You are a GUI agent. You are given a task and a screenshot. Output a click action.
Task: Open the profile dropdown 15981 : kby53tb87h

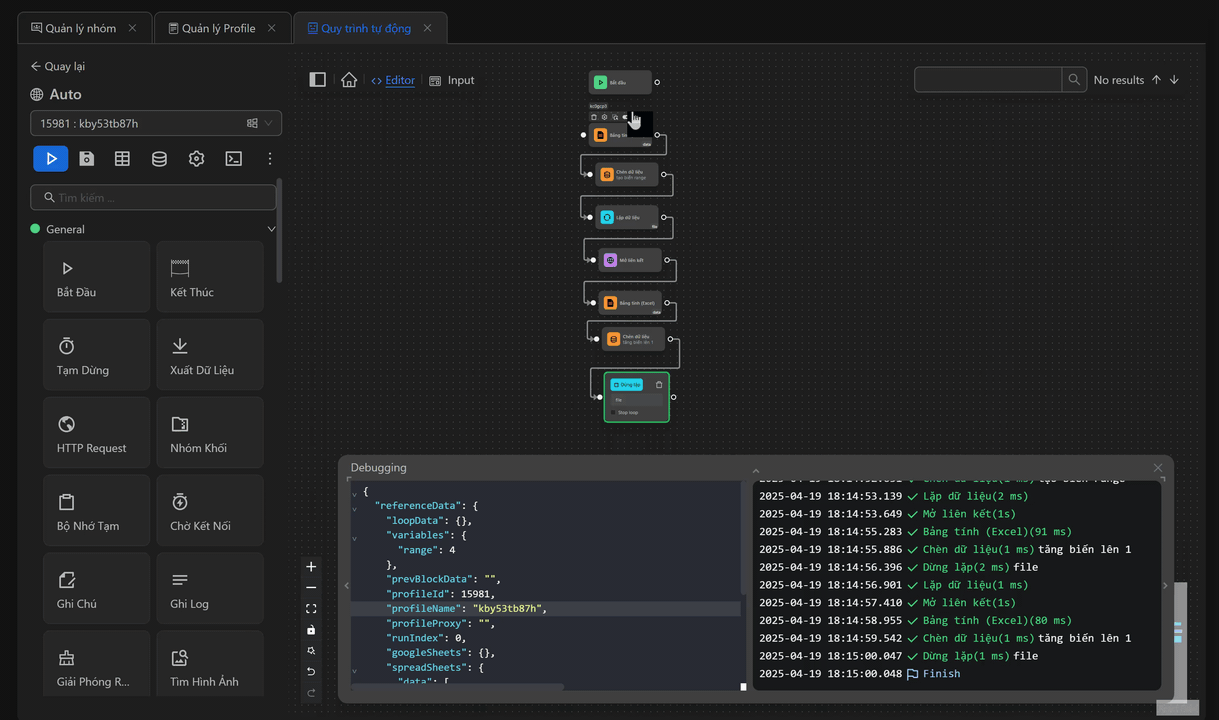click(155, 123)
